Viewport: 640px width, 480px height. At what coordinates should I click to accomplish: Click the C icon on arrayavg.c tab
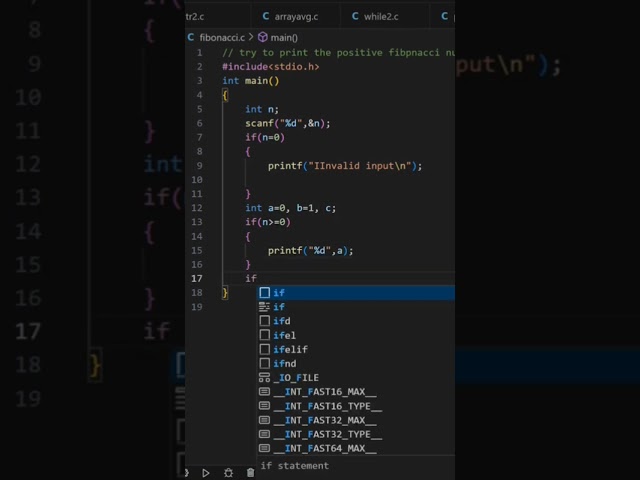click(266, 16)
